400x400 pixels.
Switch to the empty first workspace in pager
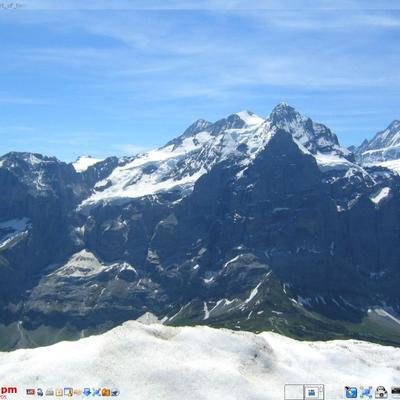(294, 392)
